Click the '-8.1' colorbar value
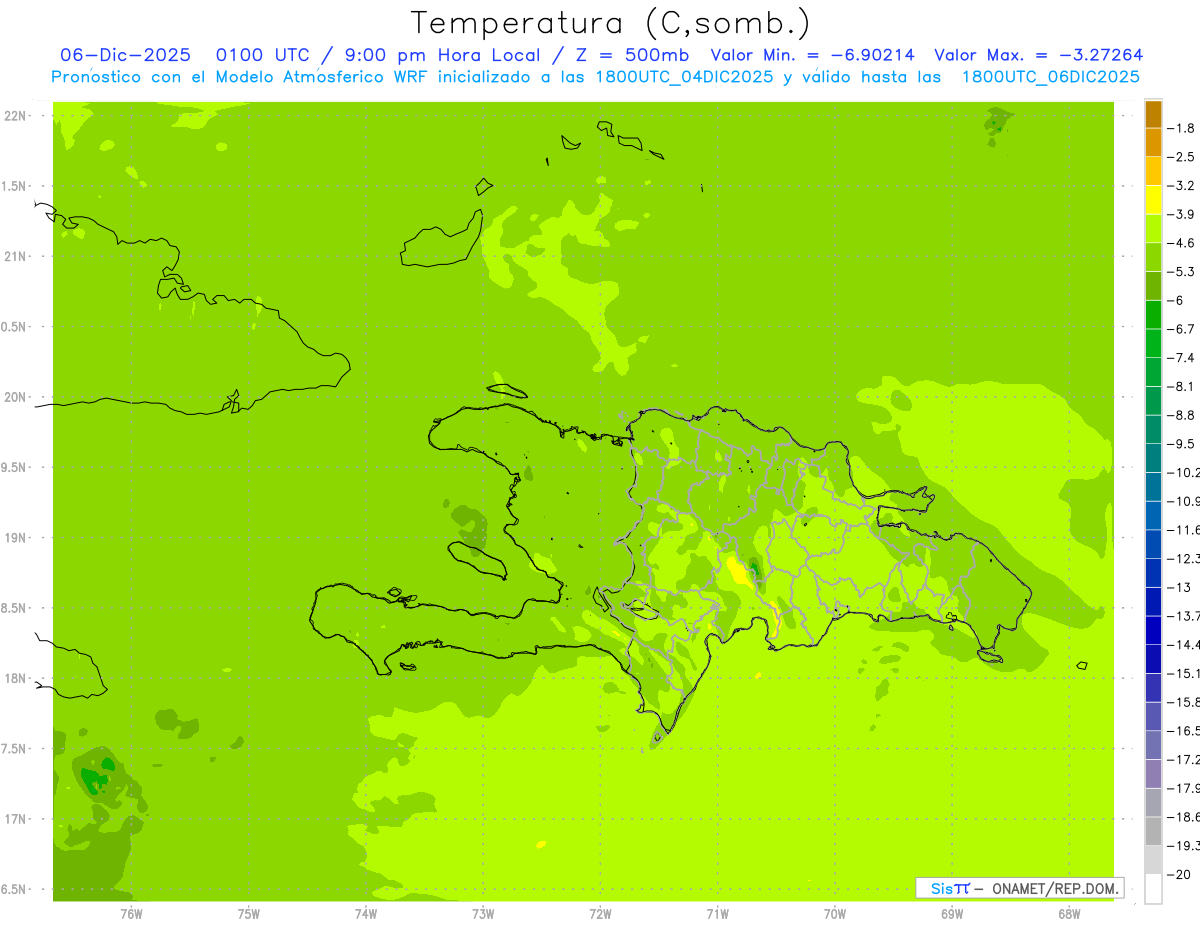The width and height of the screenshot is (1200, 927). pos(1182,387)
